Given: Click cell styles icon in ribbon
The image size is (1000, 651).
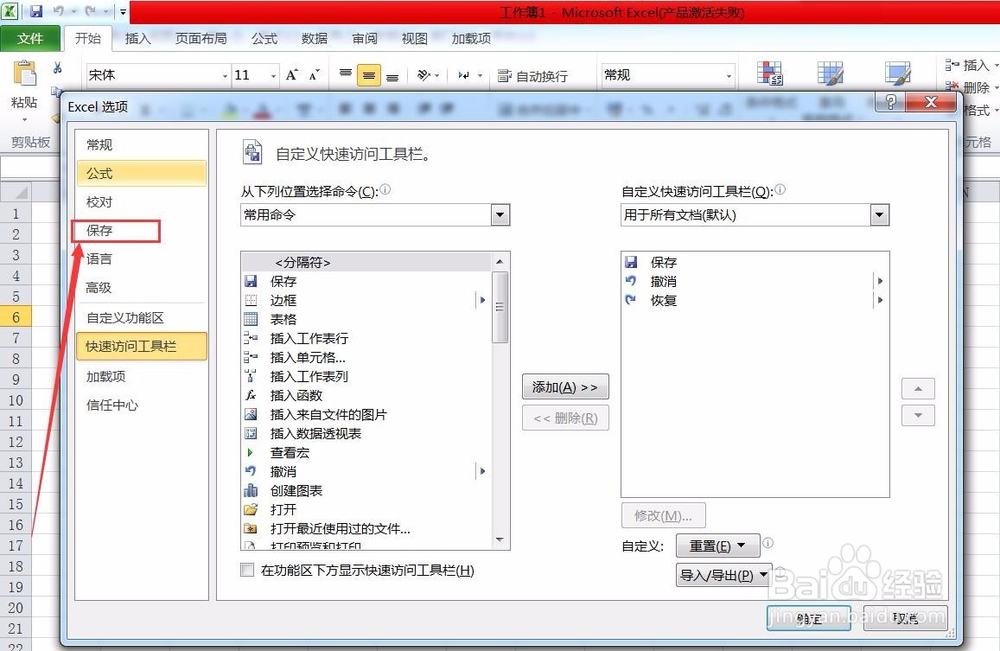Looking at the screenshot, I should (x=897, y=73).
